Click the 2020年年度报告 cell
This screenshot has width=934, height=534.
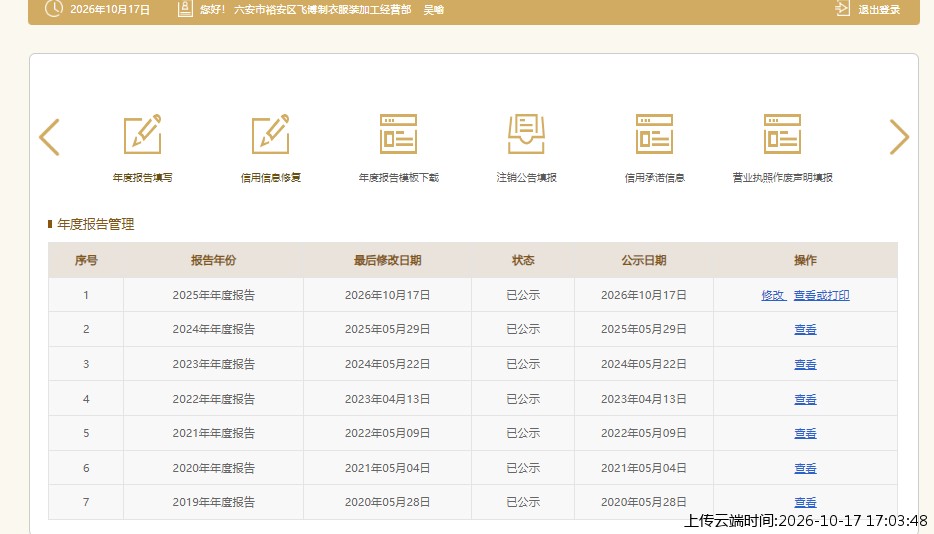213,468
